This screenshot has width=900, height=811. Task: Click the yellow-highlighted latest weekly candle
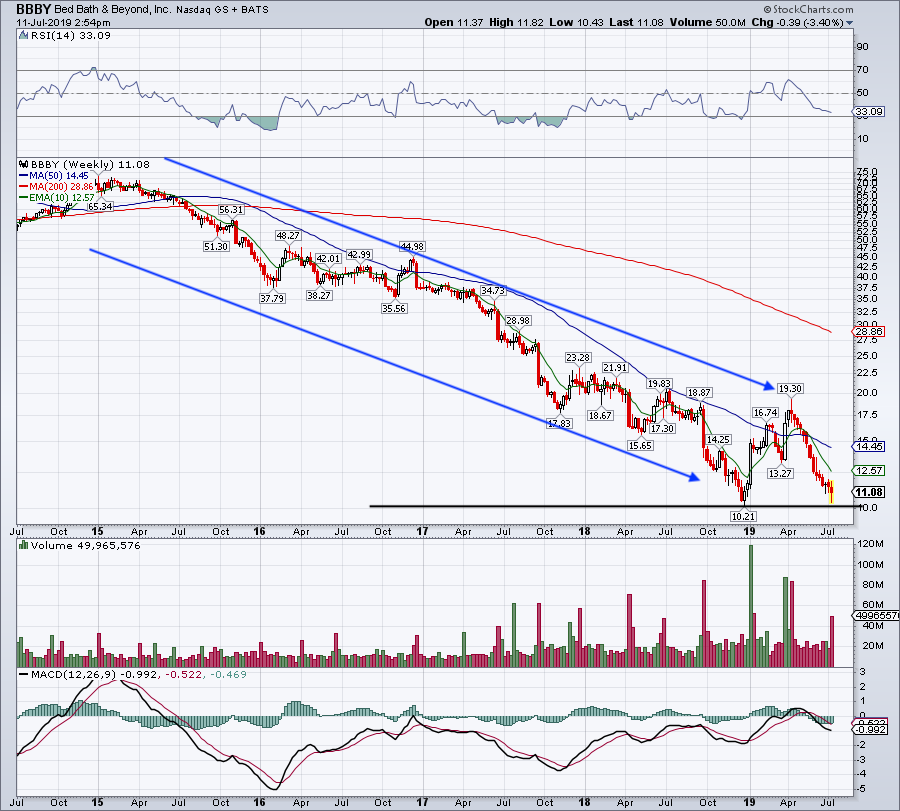coord(832,491)
